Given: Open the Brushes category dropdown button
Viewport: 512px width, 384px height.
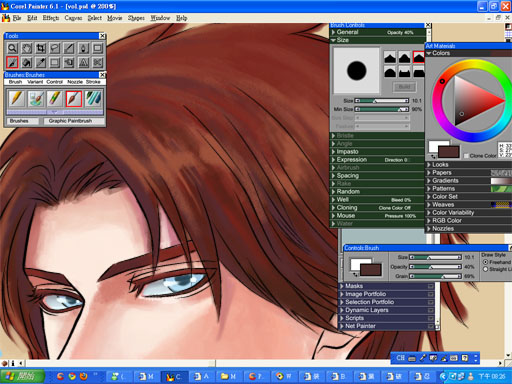Looking at the screenshot, I should pos(22,121).
